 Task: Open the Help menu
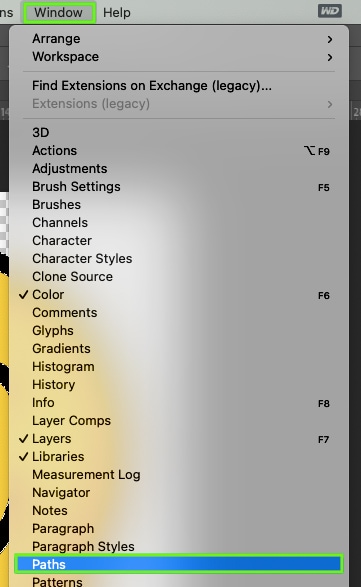click(117, 13)
